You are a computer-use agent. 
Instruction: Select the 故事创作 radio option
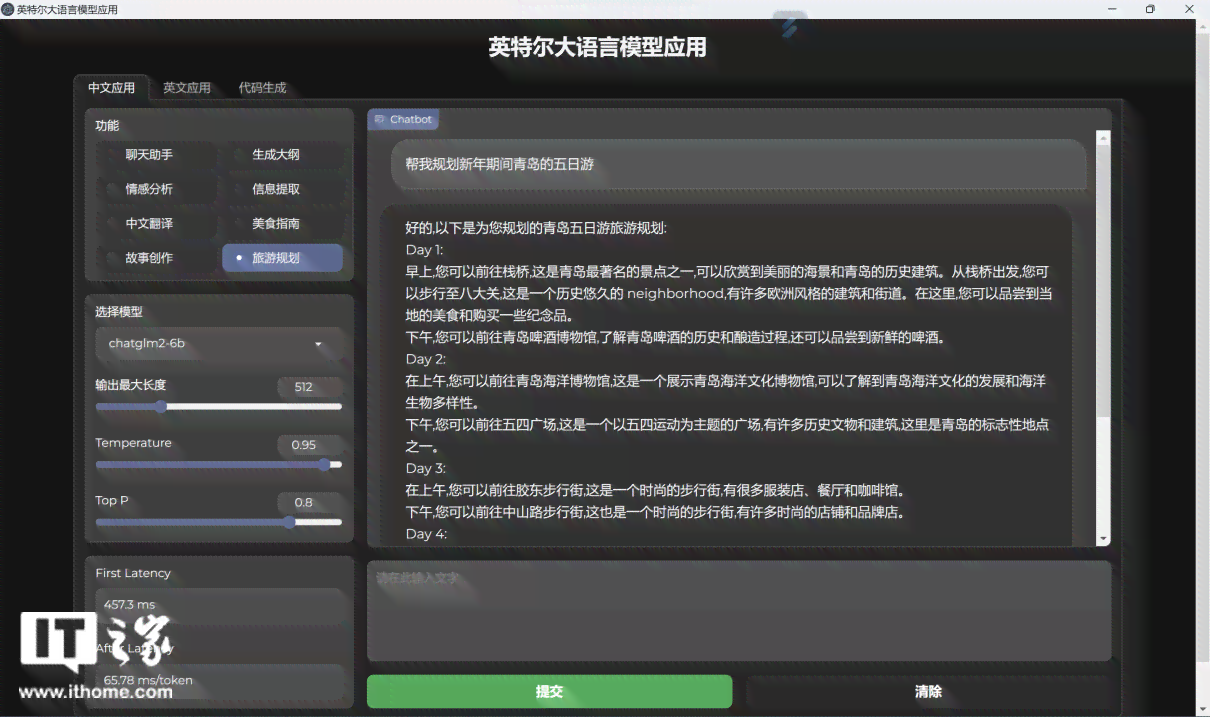click(x=155, y=258)
